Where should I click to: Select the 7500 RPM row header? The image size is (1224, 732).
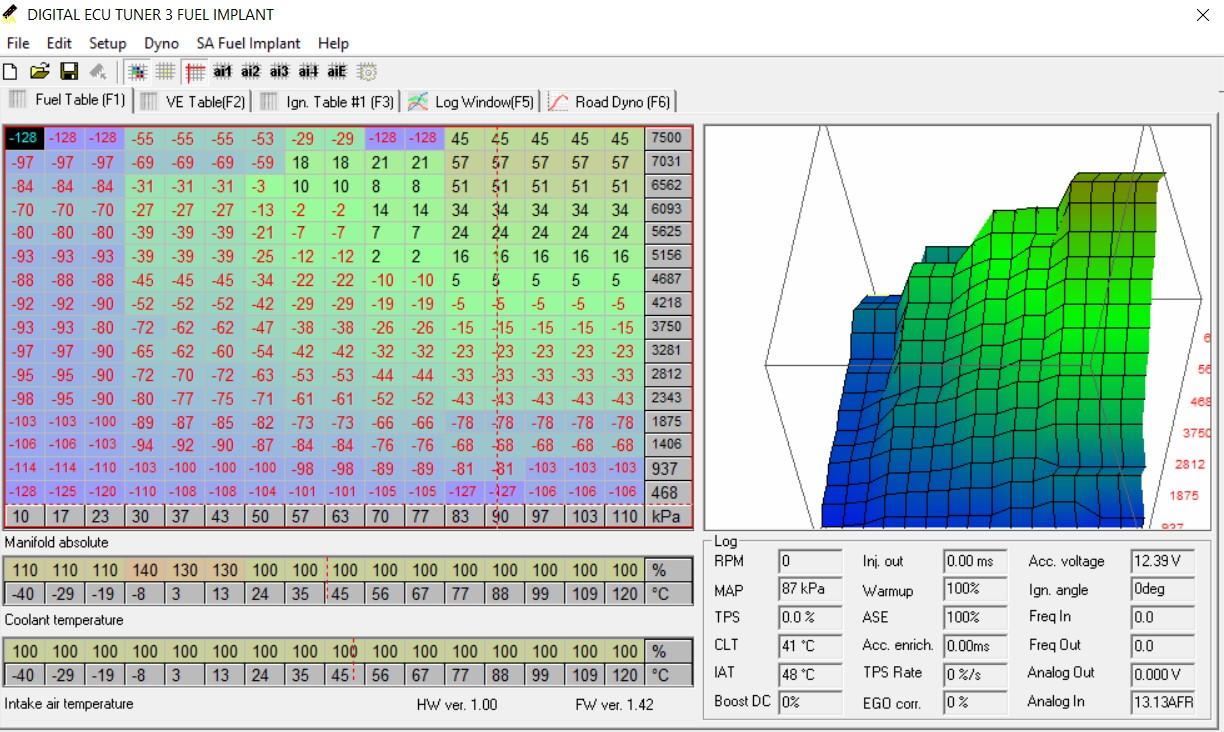coord(667,138)
